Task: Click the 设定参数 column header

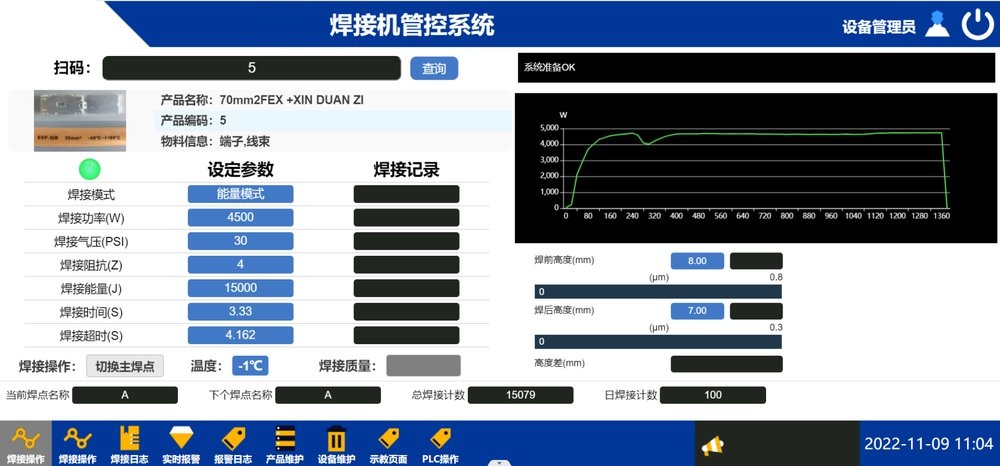Action: (240, 170)
